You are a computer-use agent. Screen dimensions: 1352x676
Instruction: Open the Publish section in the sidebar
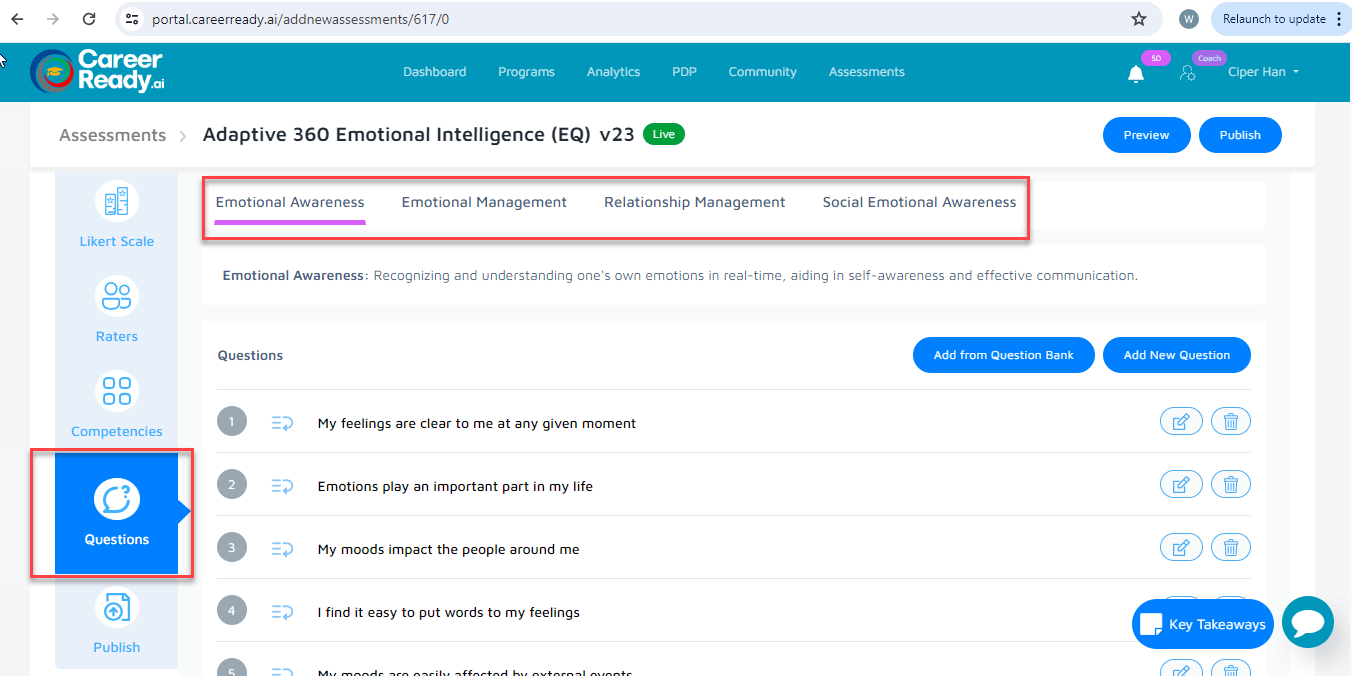tap(116, 620)
